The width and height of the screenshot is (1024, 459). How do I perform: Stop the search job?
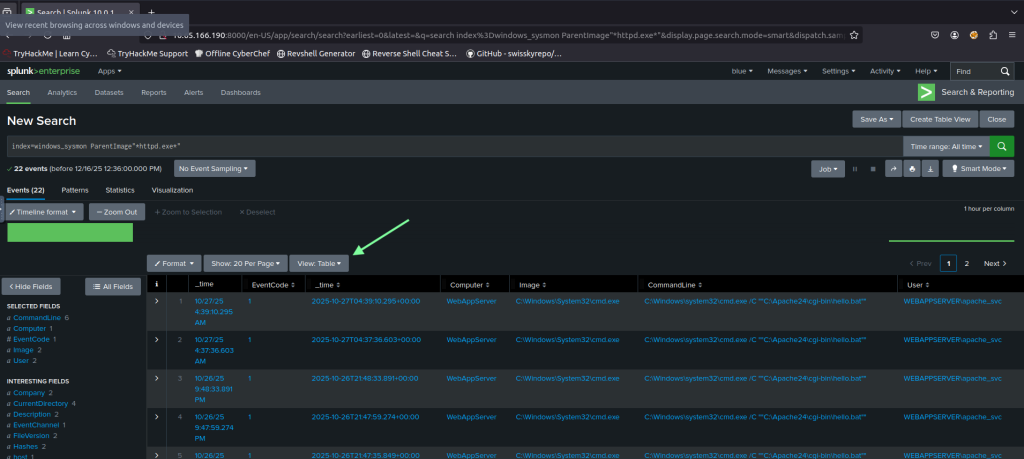coord(873,169)
